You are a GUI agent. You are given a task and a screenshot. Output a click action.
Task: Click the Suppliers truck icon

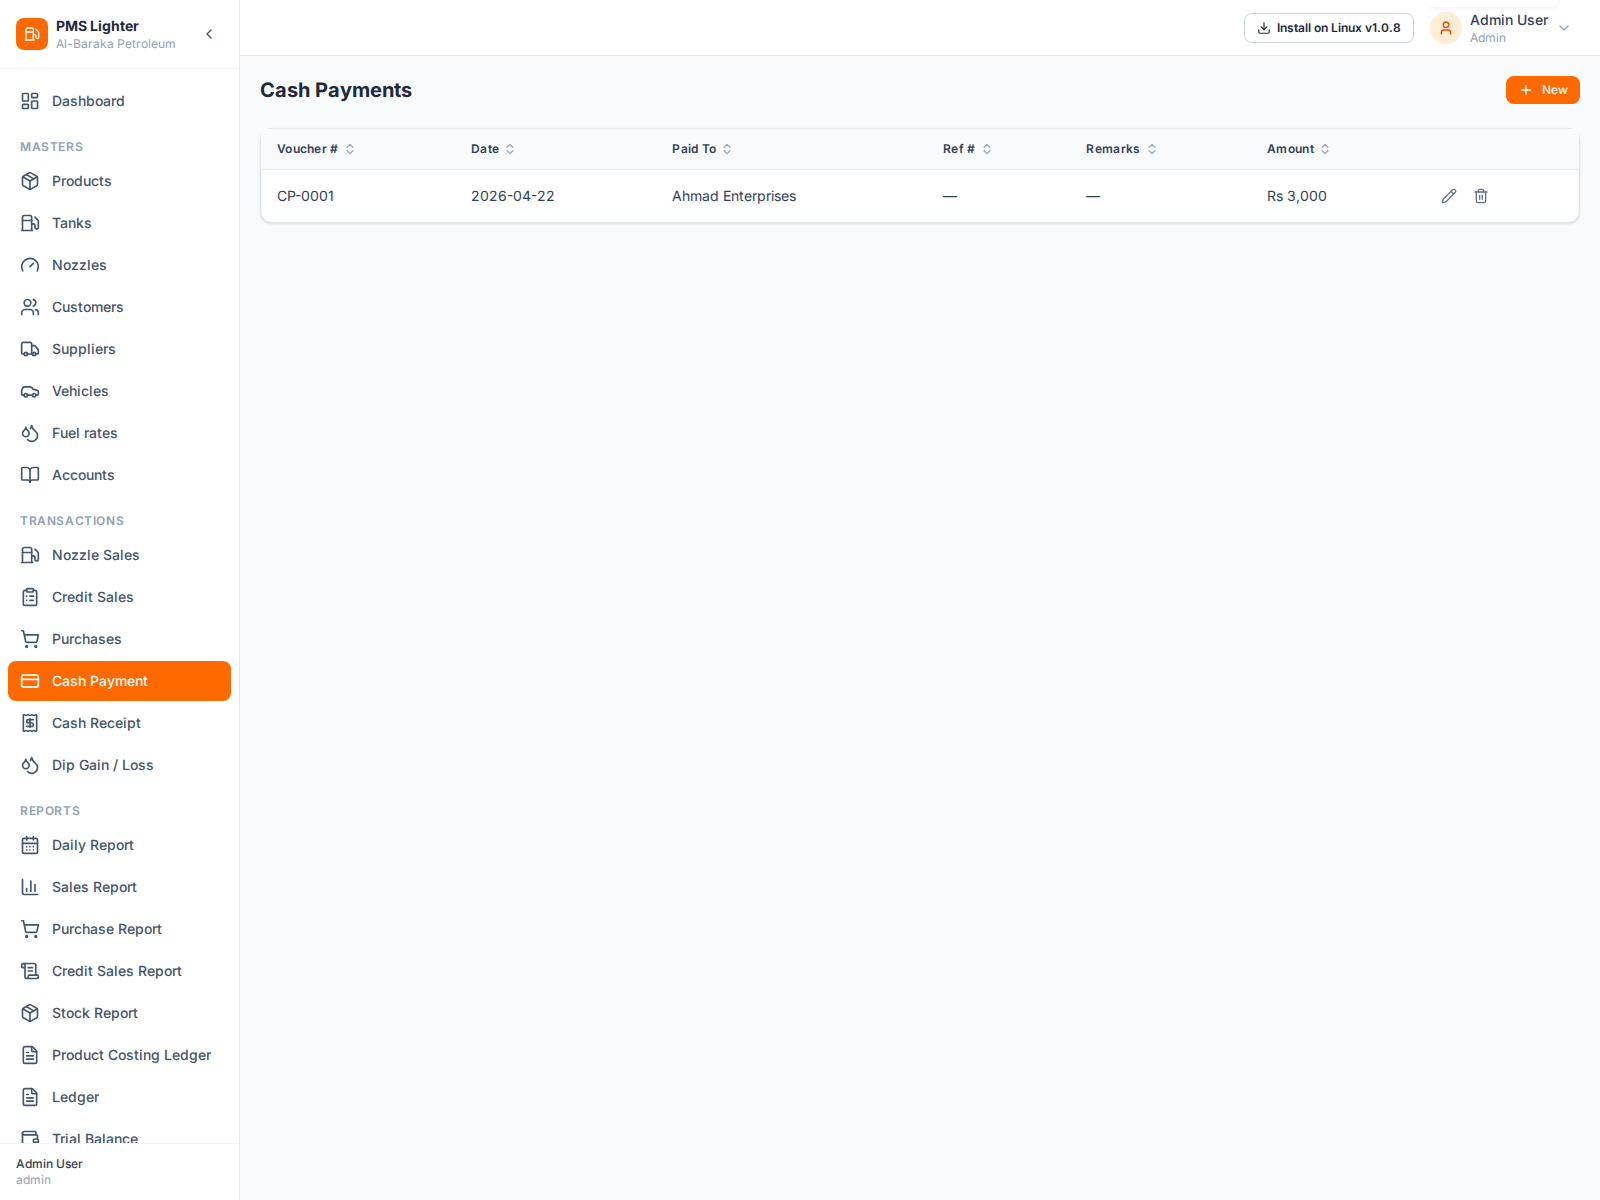[x=30, y=349]
